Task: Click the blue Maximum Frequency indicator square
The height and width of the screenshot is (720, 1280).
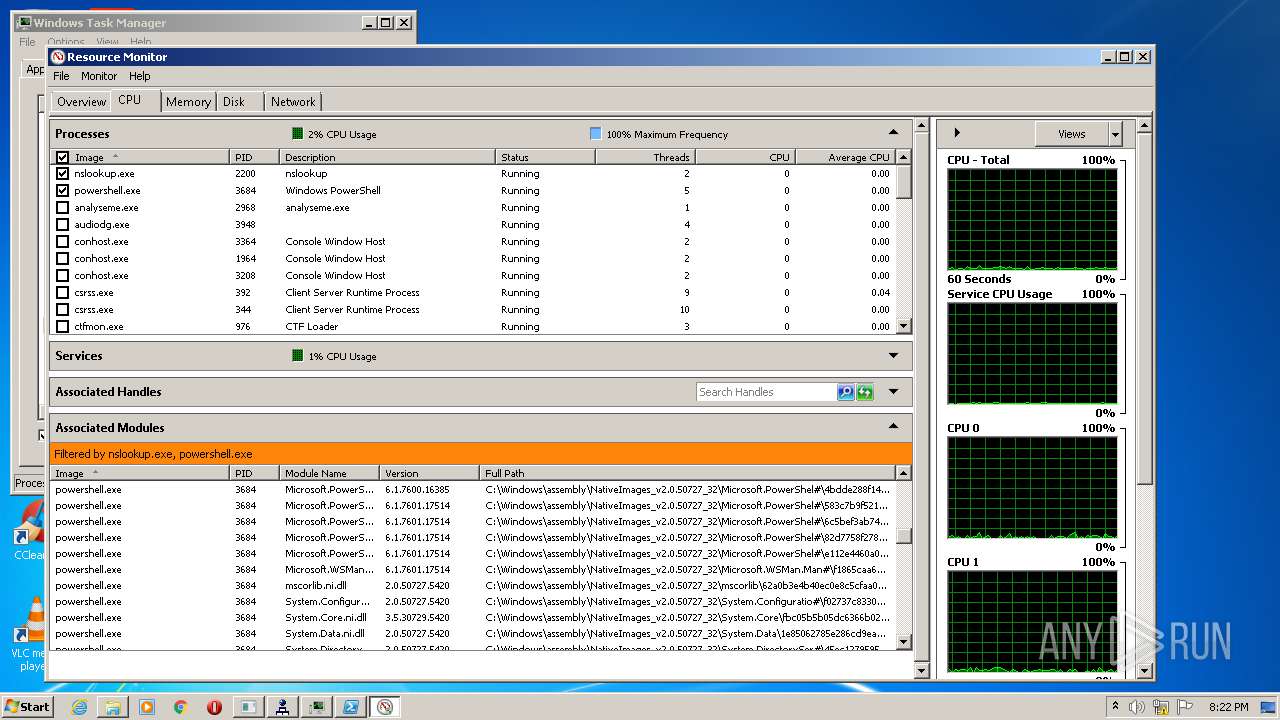Action: (x=596, y=133)
